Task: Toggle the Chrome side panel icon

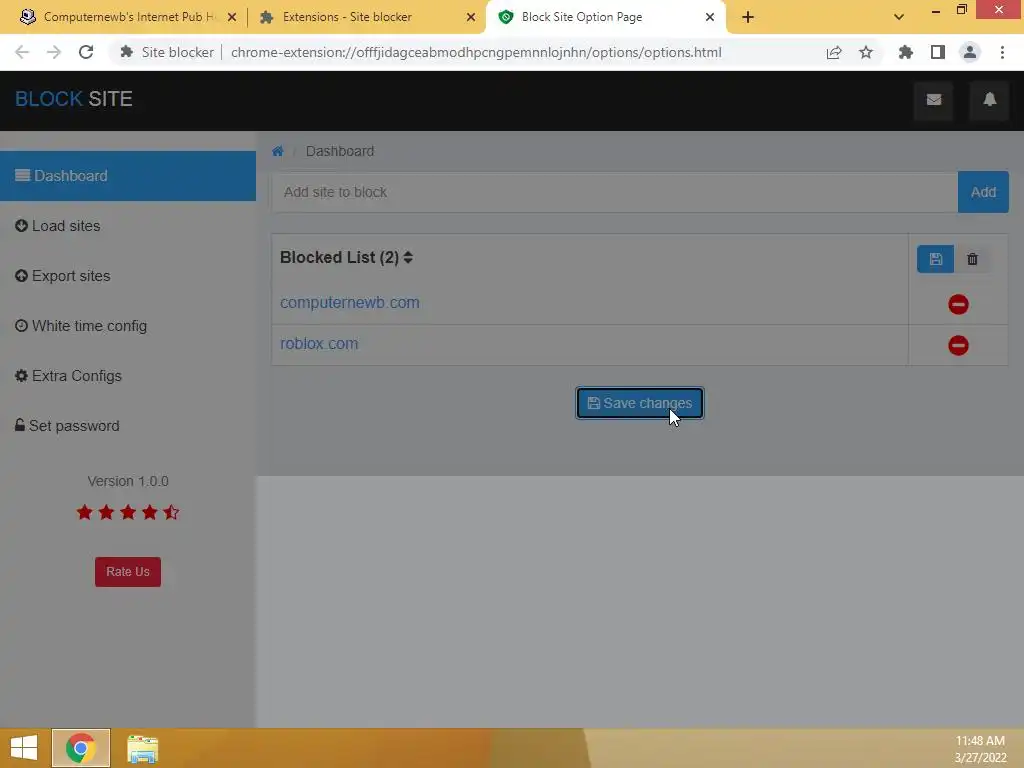Action: point(938,52)
